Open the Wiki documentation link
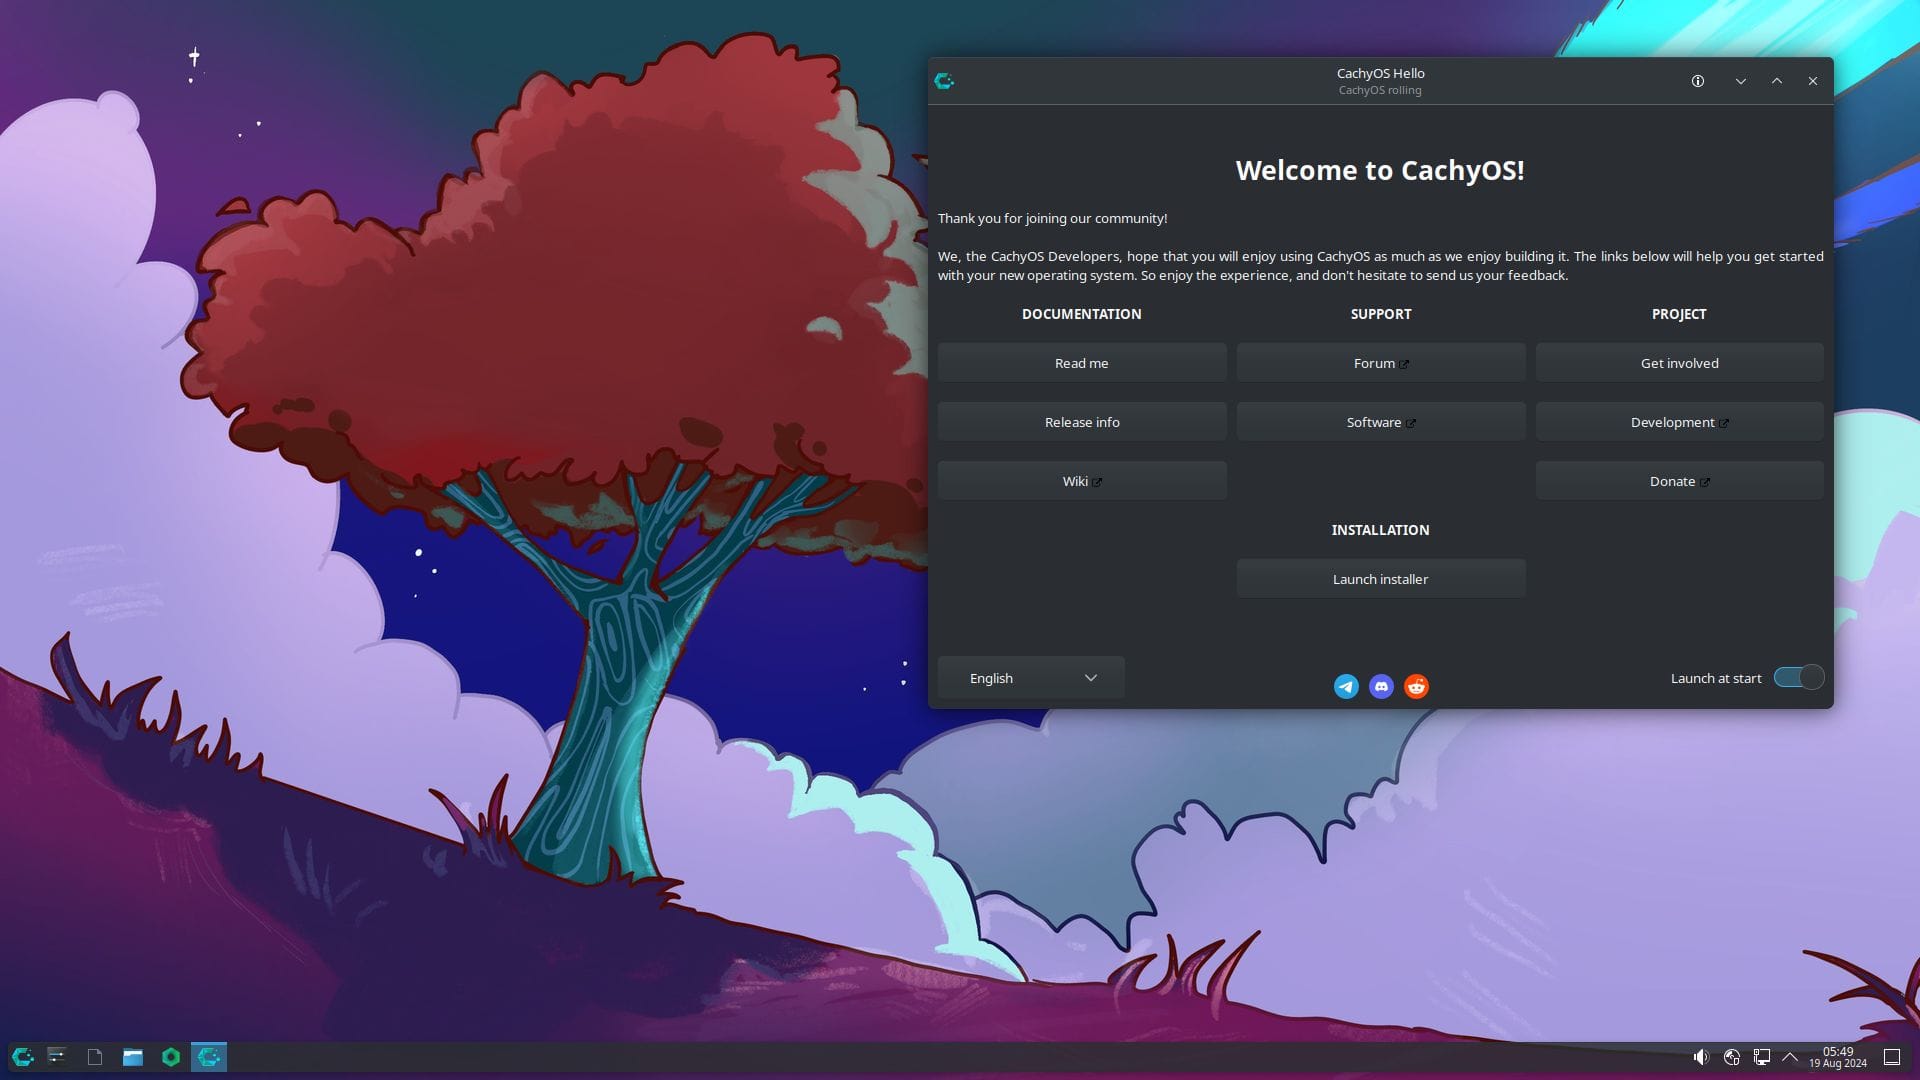Screen dimensions: 1920x1080 (1081, 480)
